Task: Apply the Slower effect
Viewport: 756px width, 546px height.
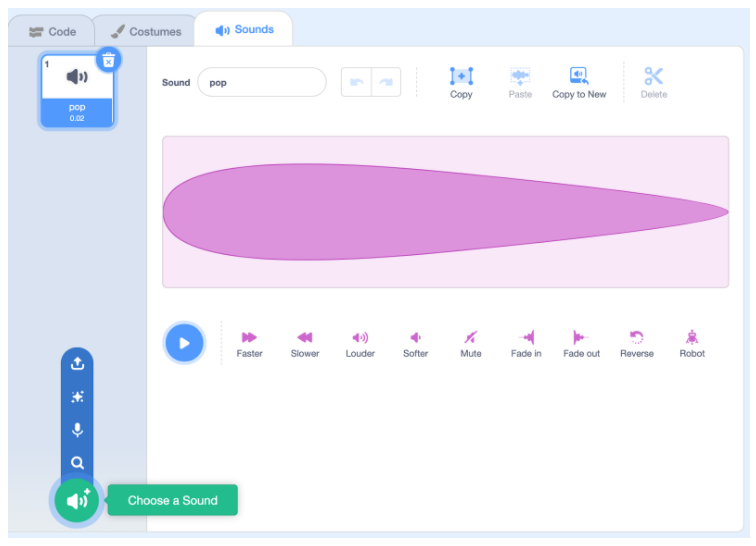Action: coord(305,344)
